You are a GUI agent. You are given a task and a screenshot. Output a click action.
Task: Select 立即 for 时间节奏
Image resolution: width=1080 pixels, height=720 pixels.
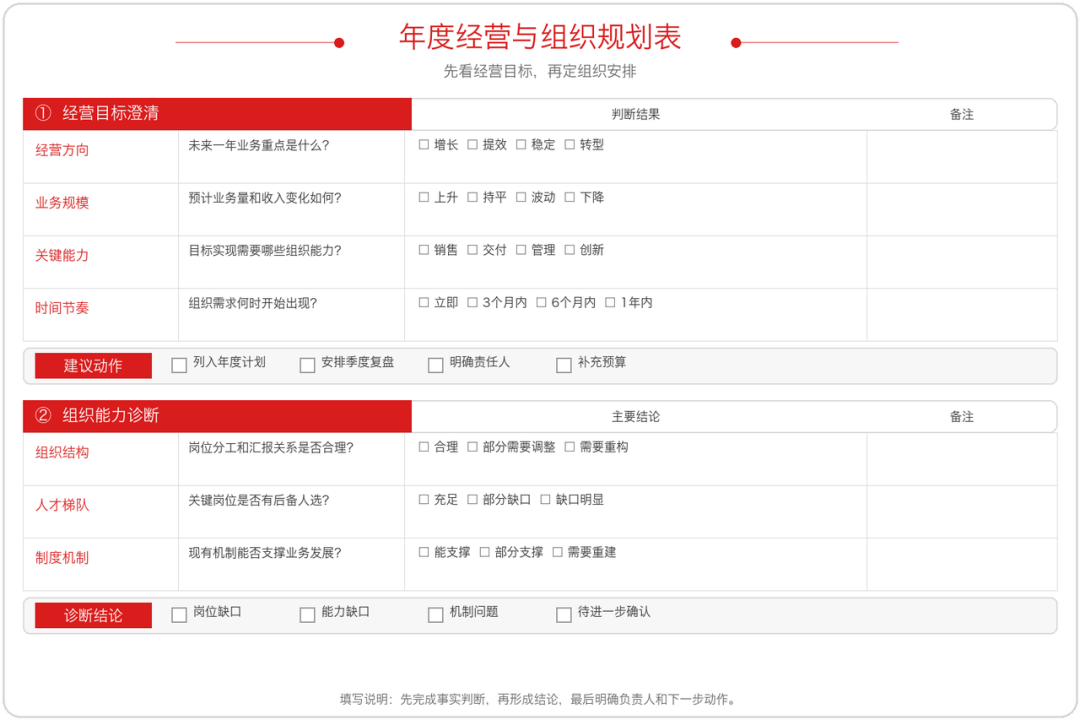(424, 302)
